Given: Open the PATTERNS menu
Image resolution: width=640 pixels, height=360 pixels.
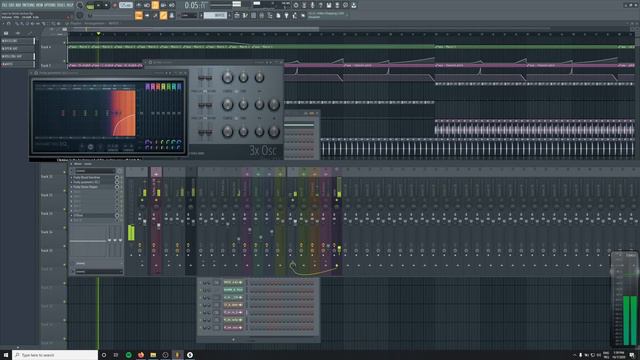Looking at the screenshot, I should [28, 5].
